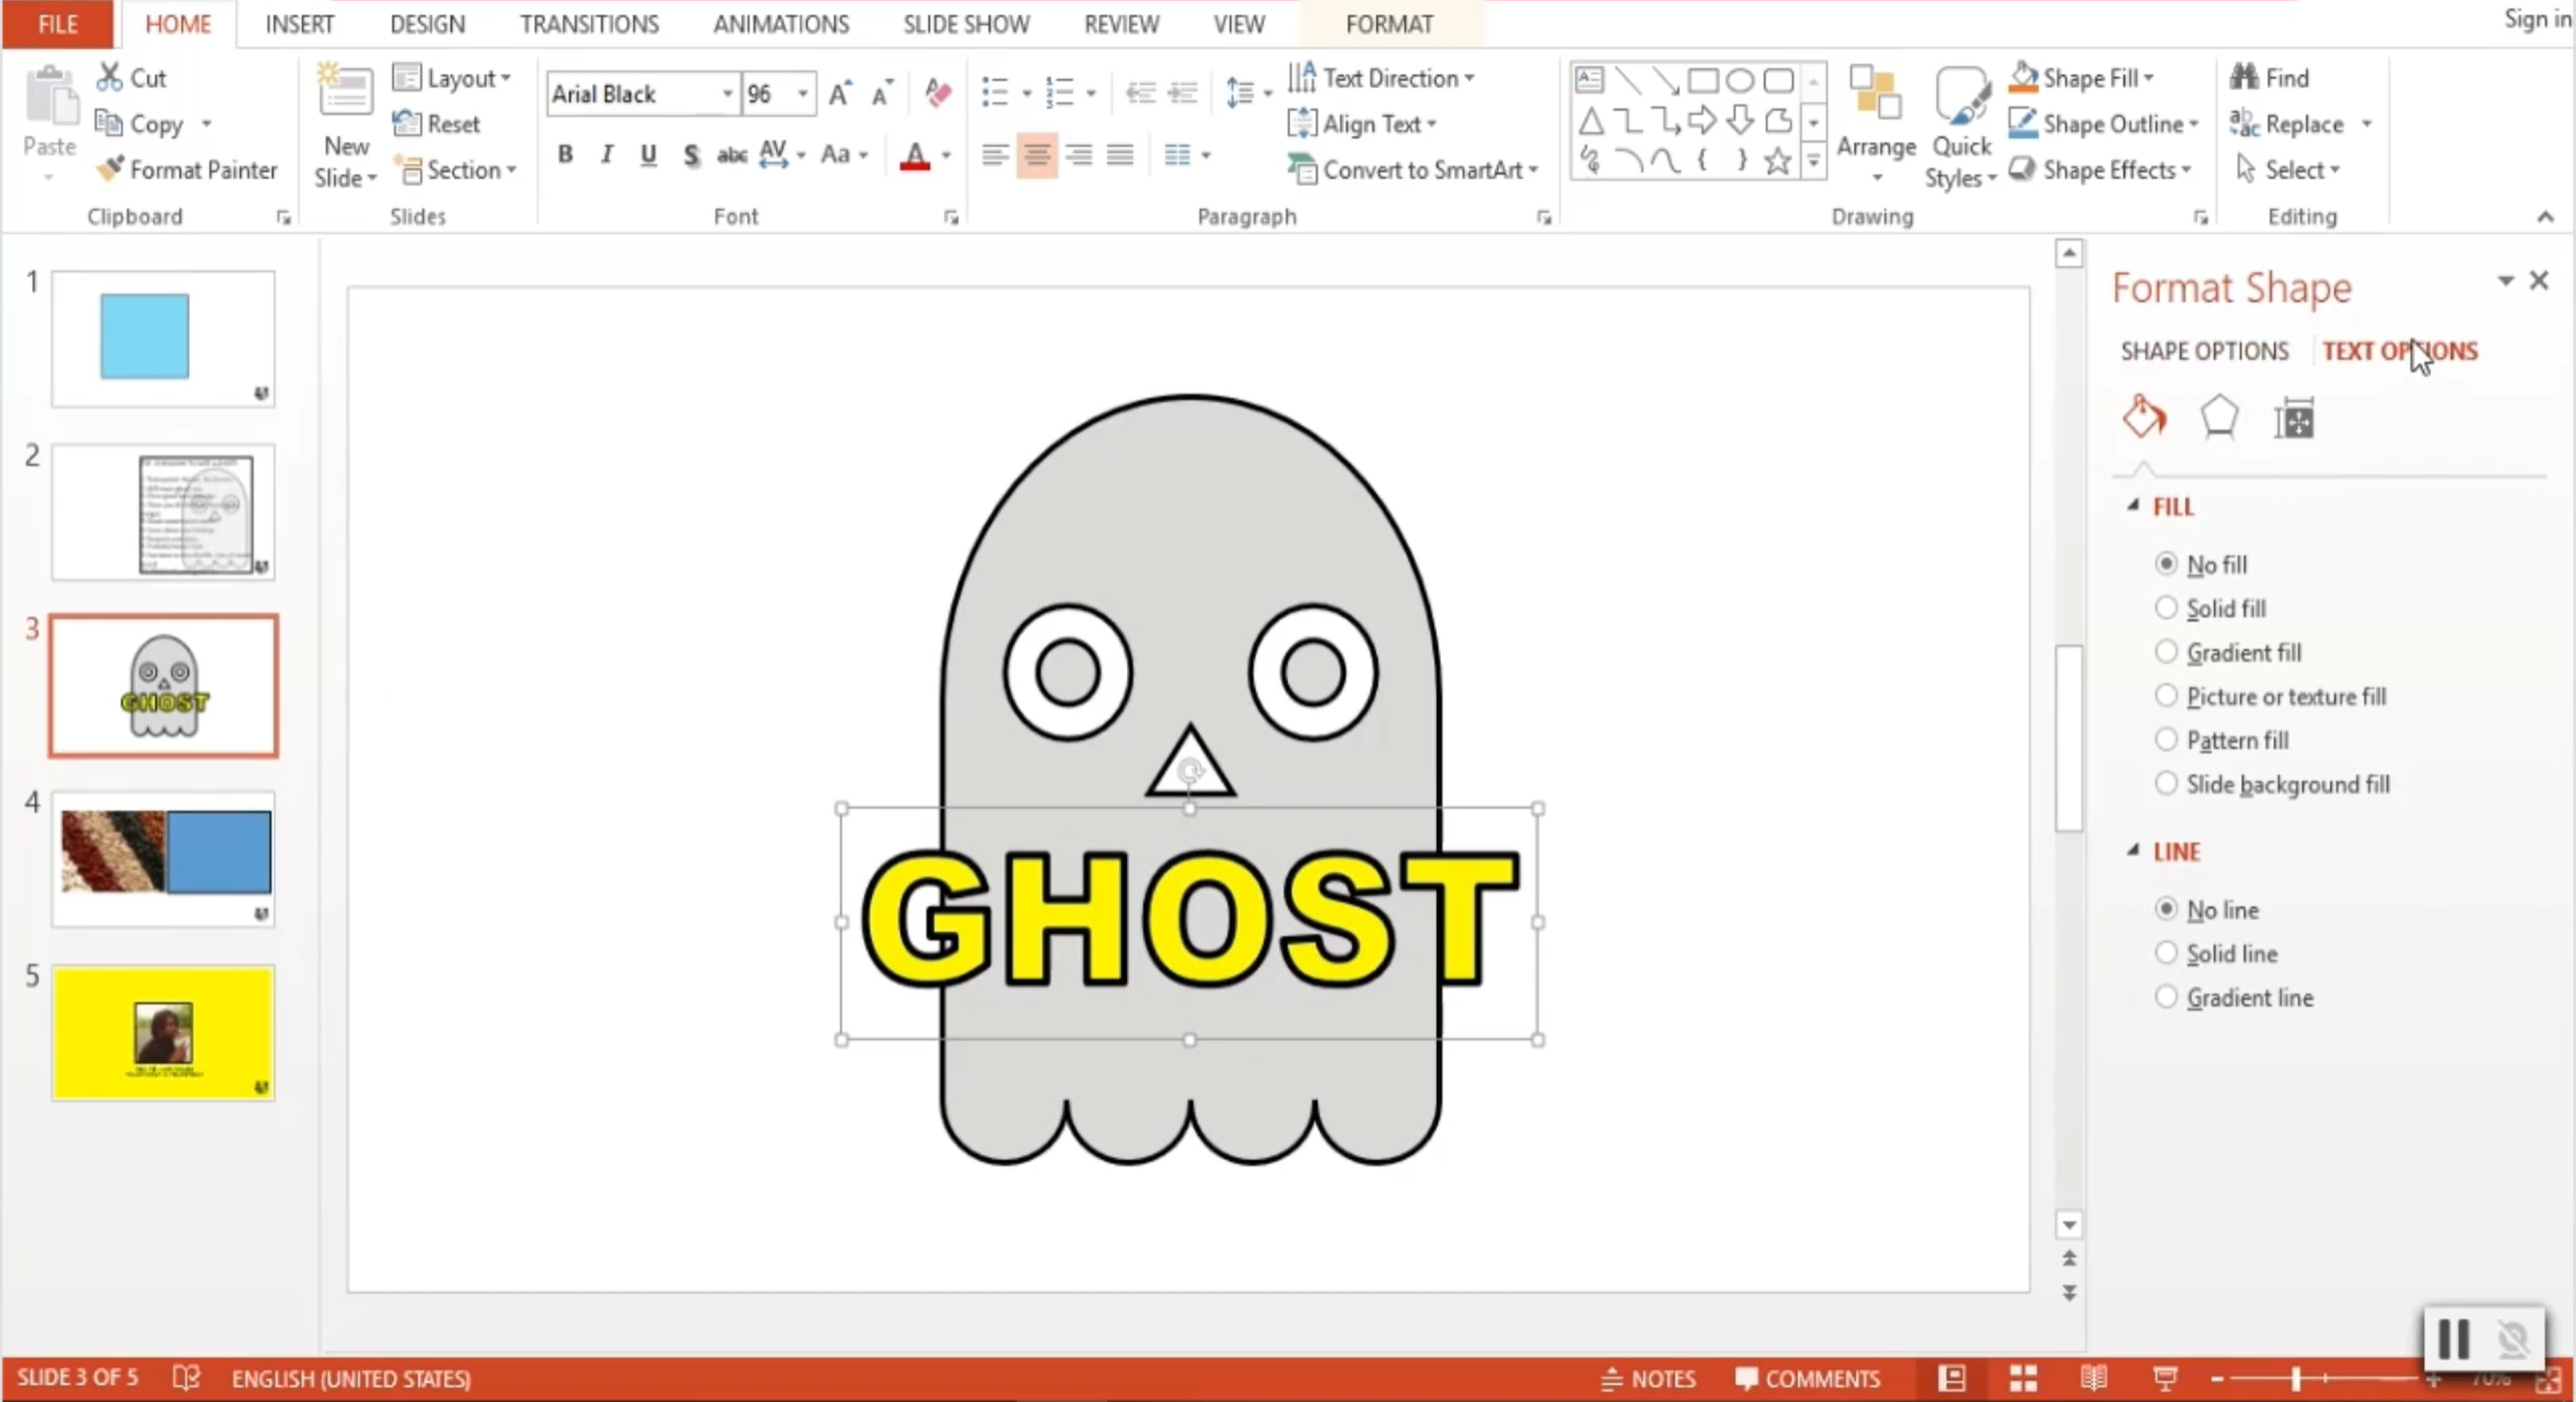The width and height of the screenshot is (2576, 1402).
Task: Click the Convert to SmartArt button
Action: pyautogui.click(x=1412, y=170)
